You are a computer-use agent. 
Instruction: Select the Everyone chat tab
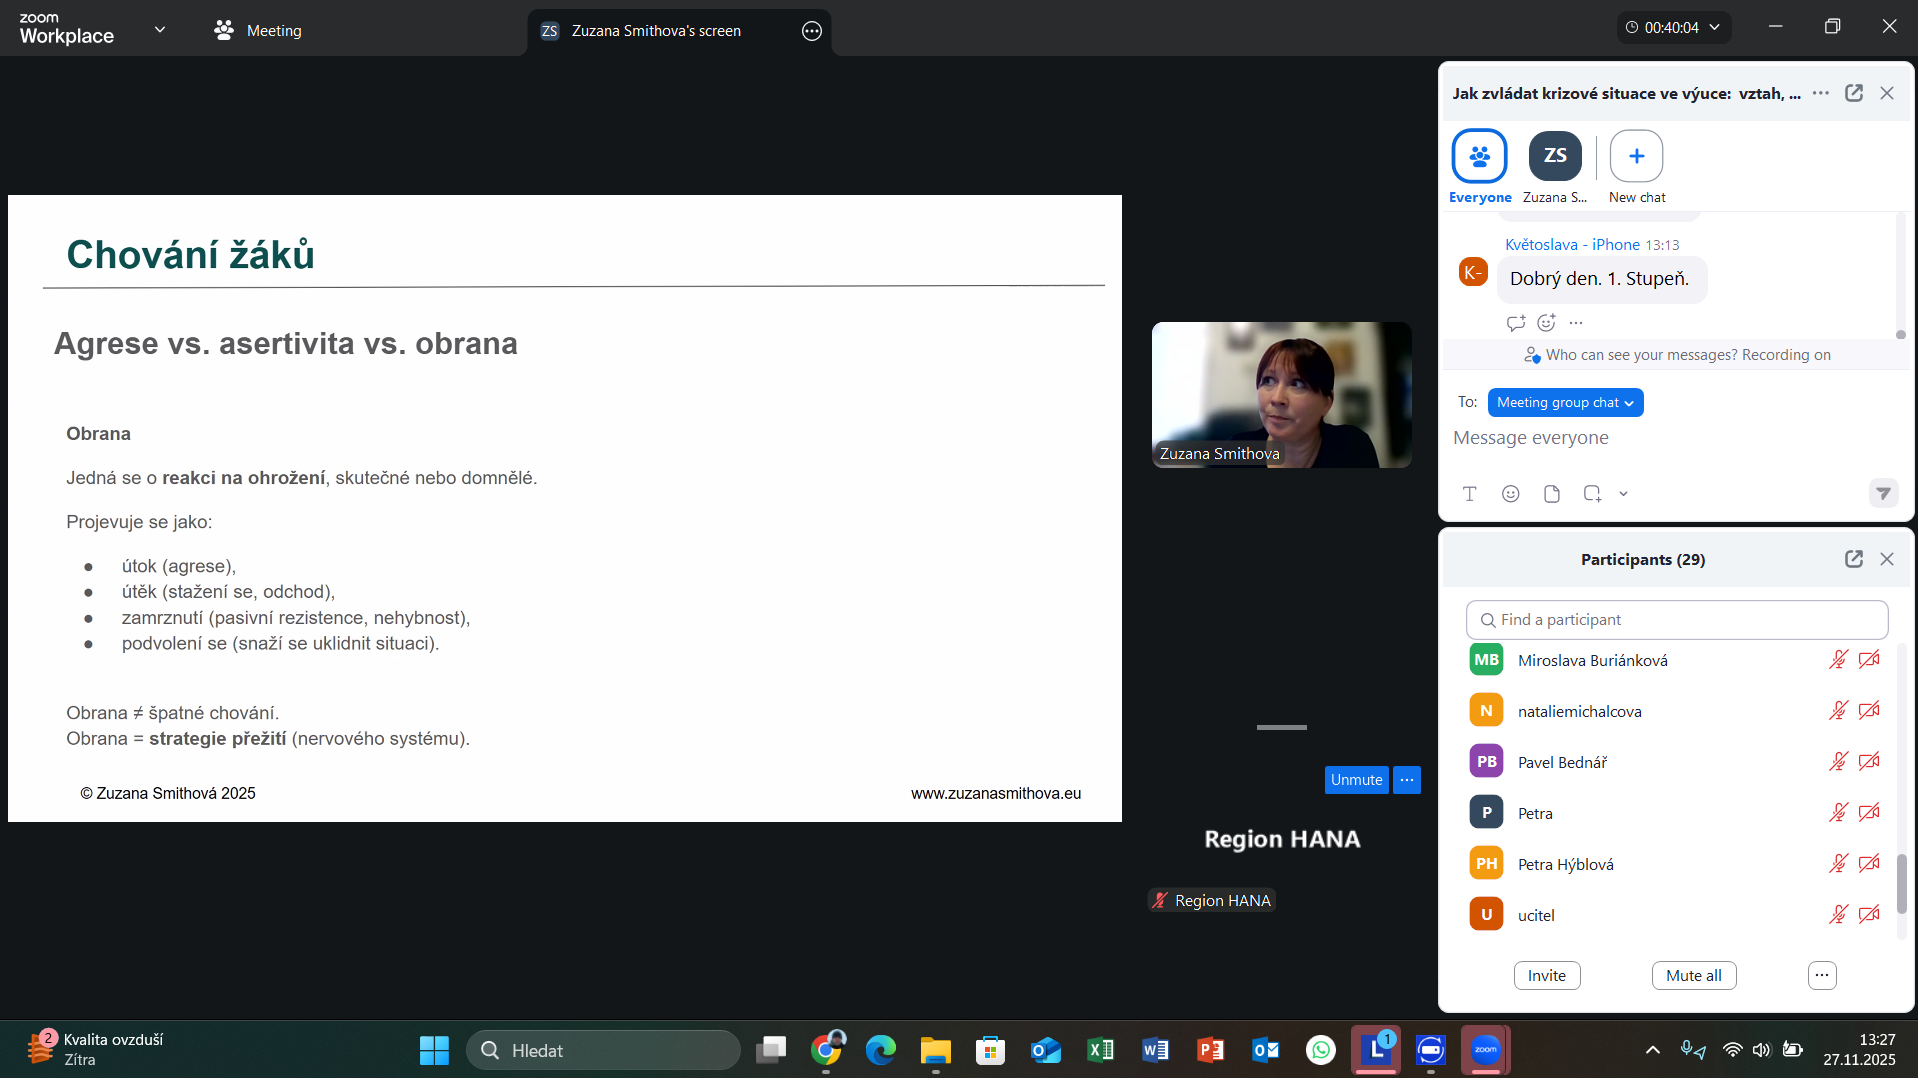click(x=1479, y=167)
